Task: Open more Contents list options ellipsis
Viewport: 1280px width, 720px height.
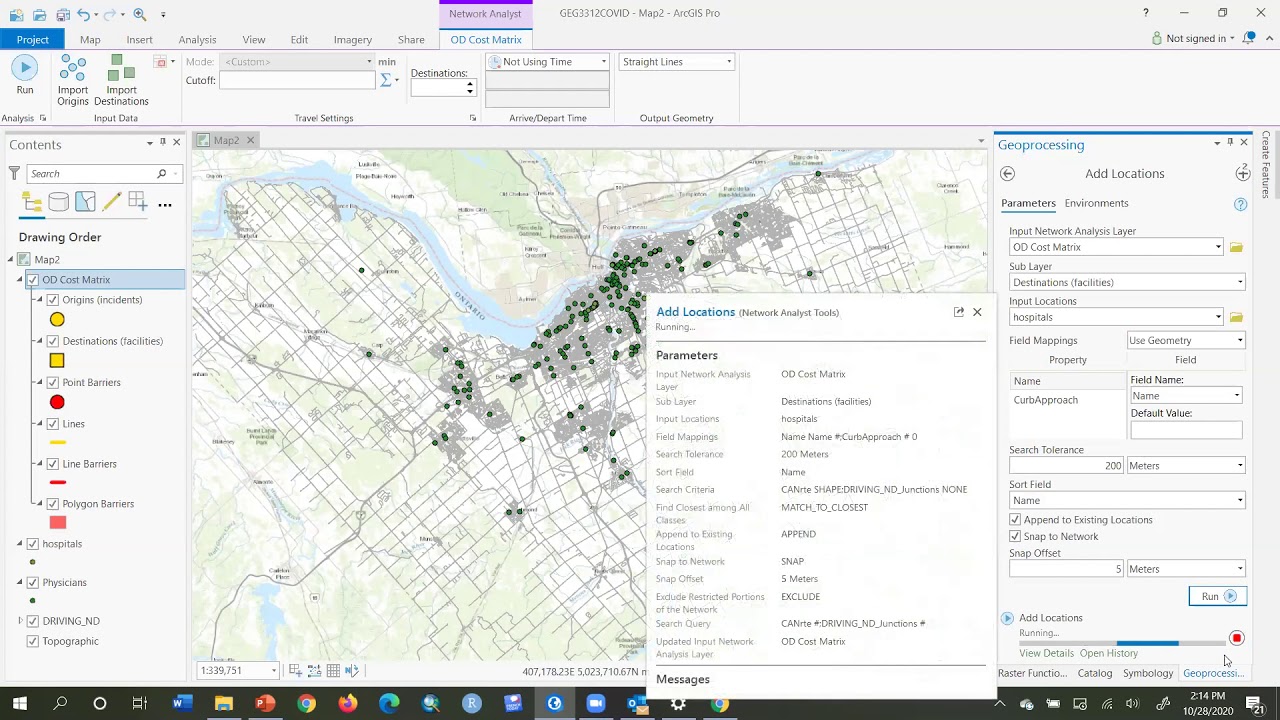Action: pyautogui.click(x=165, y=205)
